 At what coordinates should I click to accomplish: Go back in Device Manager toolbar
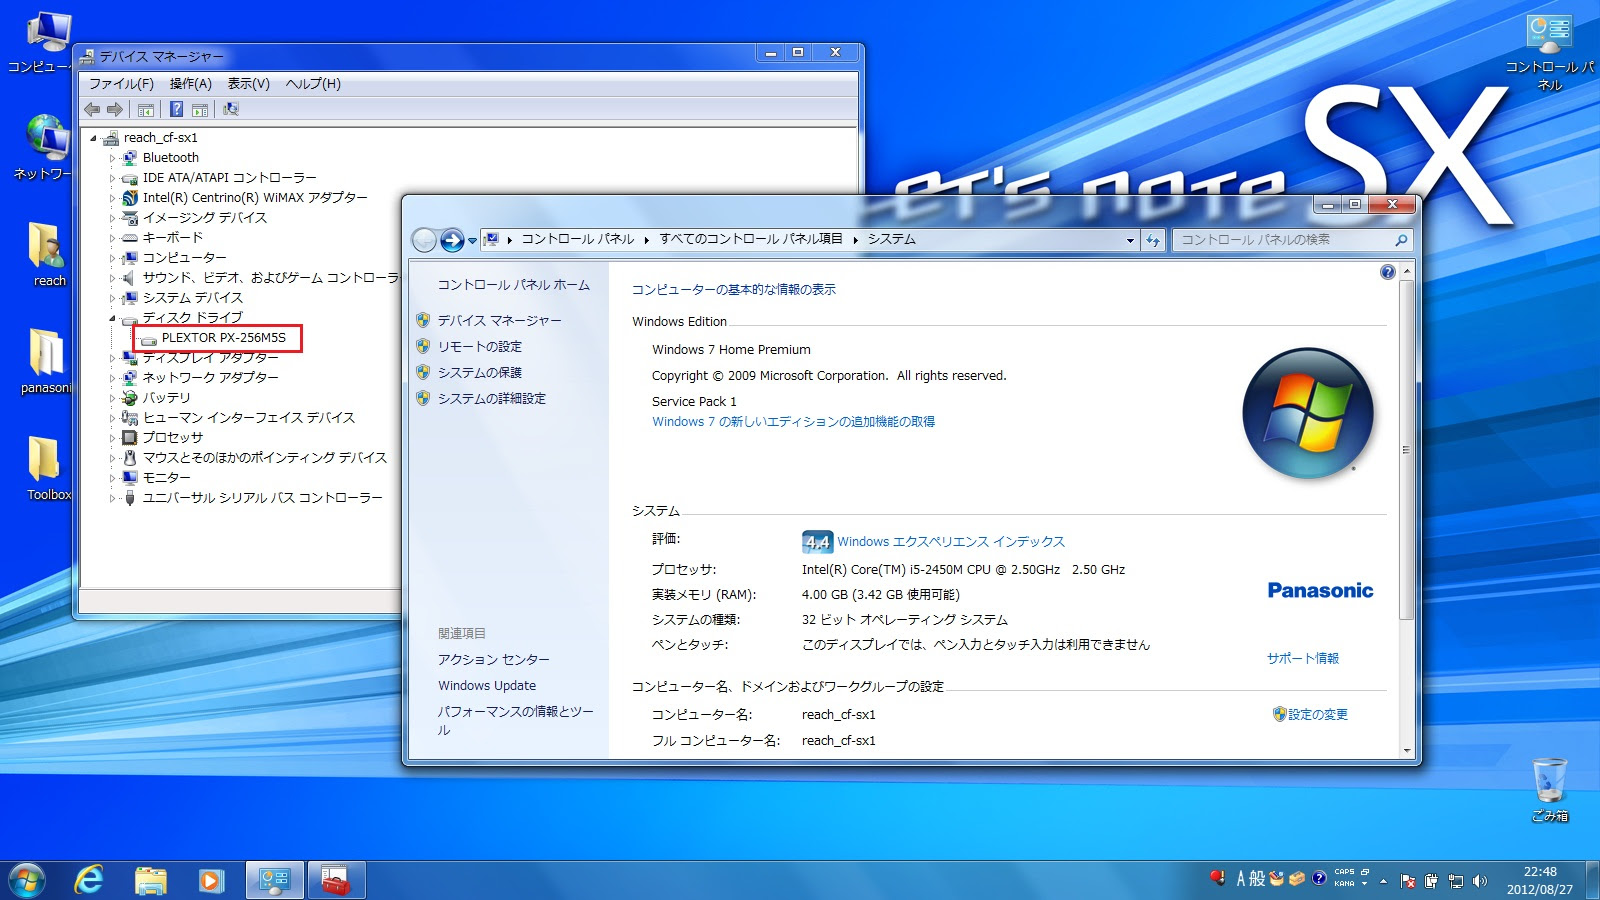point(92,109)
